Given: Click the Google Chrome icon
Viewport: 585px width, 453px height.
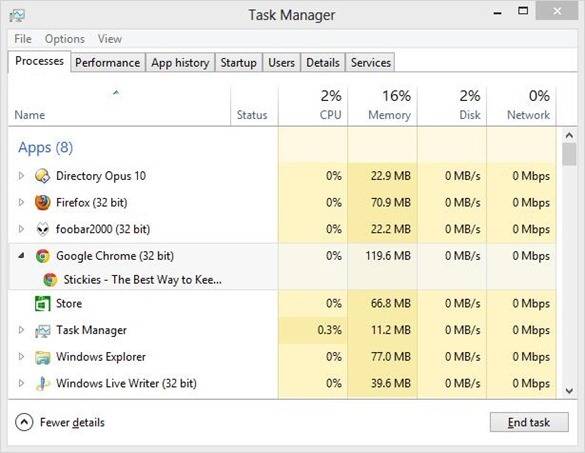Looking at the screenshot, I should point(43,256).
